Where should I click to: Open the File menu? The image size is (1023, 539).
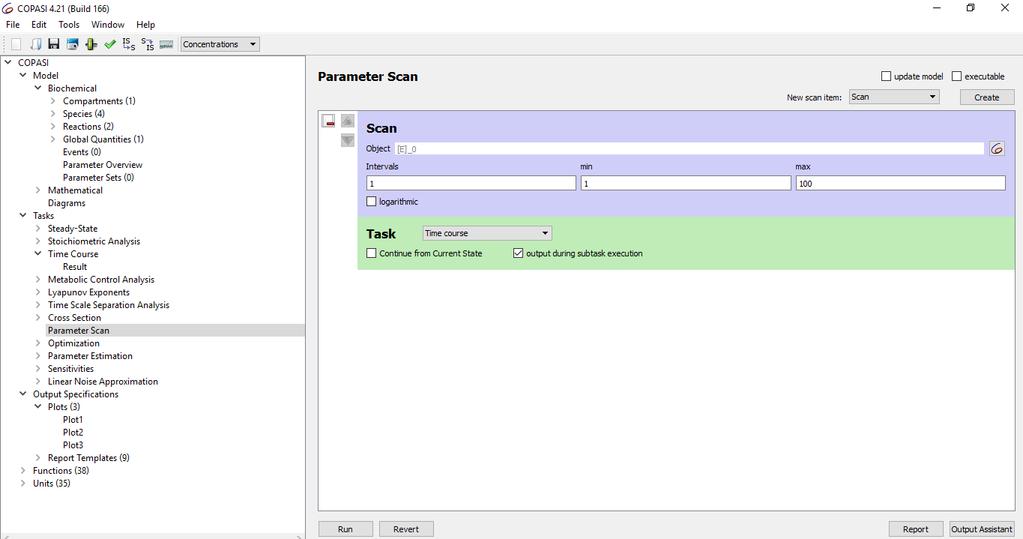(x=13, y=25)
